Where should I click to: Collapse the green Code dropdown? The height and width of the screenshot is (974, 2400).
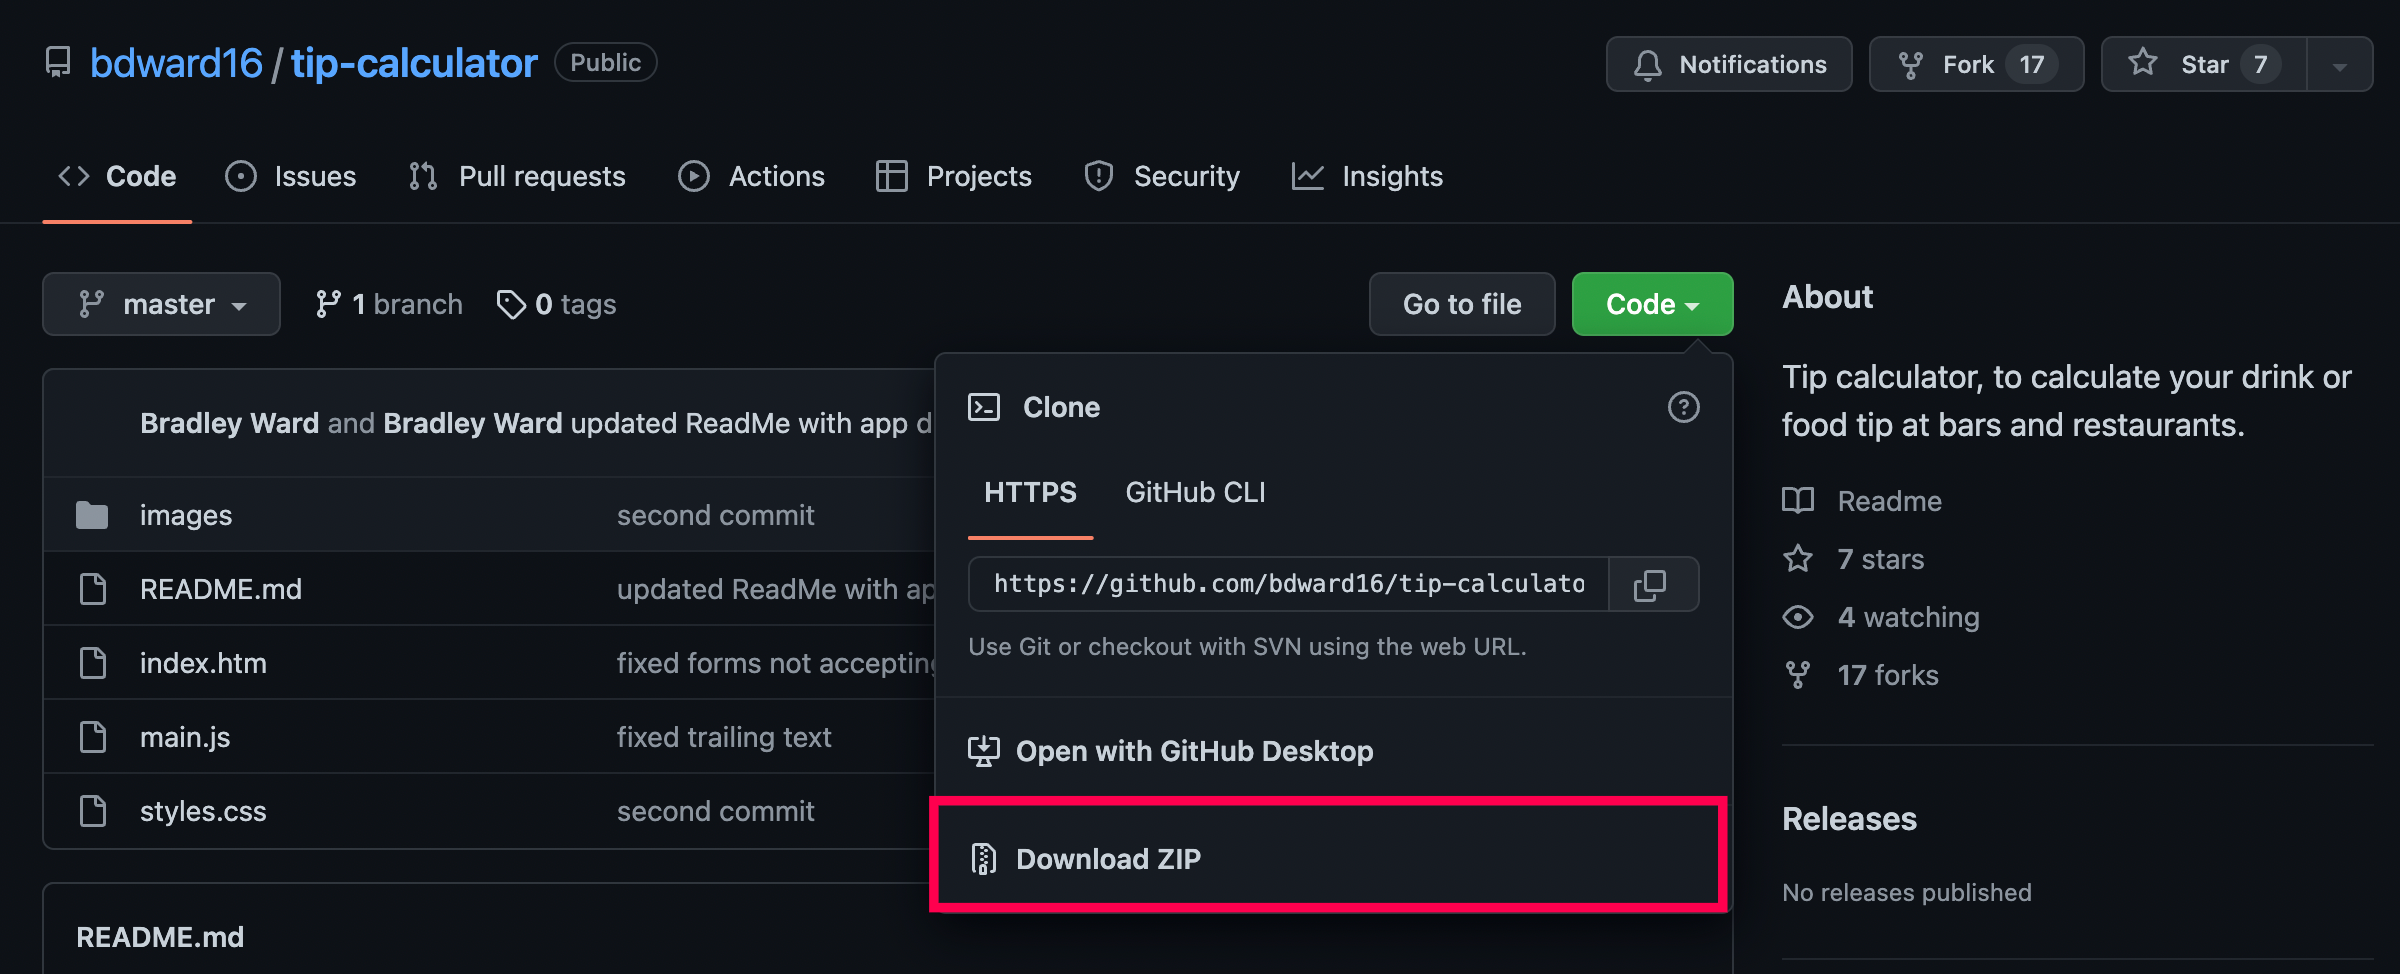click(x=1652, y=304)
